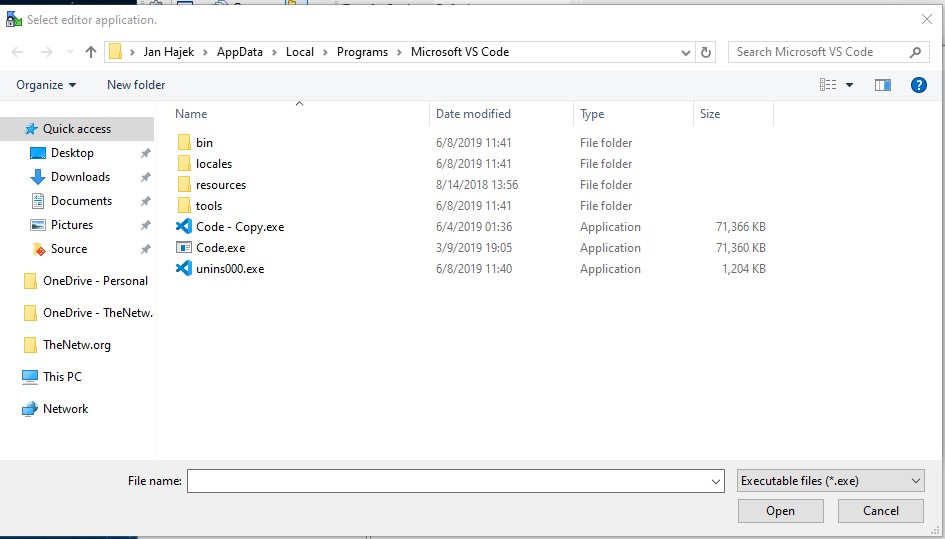Select the Code - Copy.exe file

click(239, 227)
